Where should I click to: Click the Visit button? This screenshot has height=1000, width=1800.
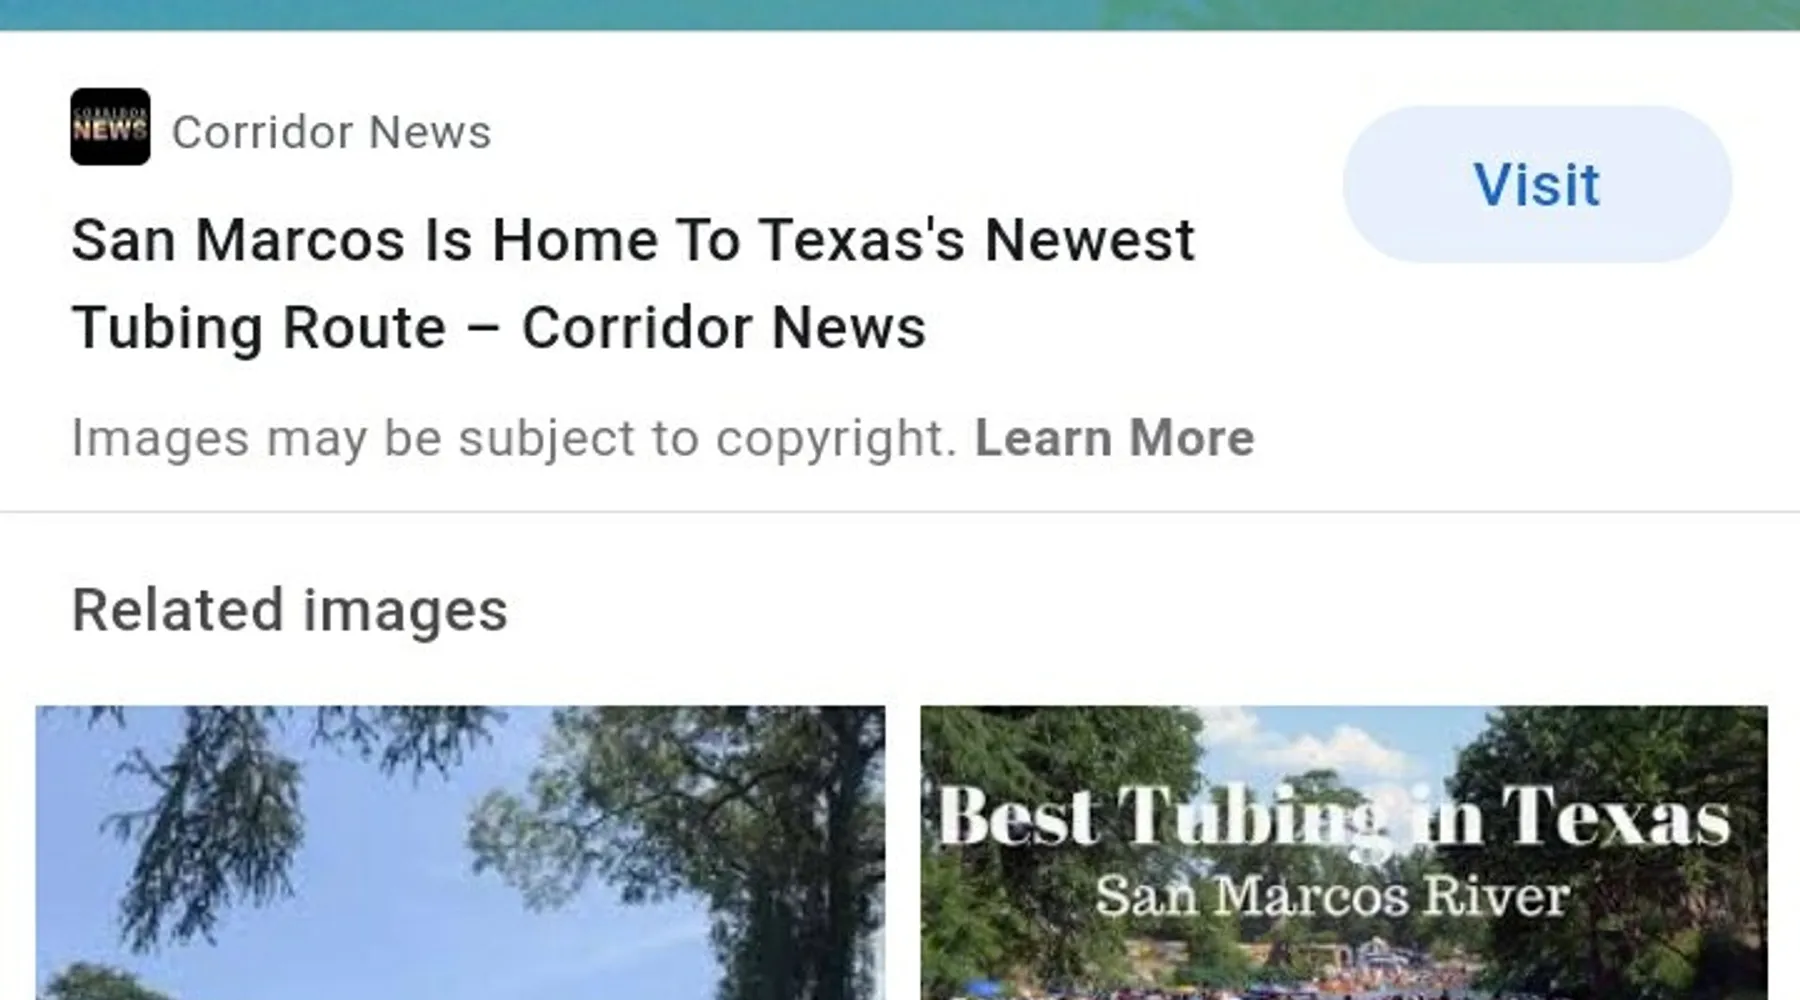(x=1537, y=184)
